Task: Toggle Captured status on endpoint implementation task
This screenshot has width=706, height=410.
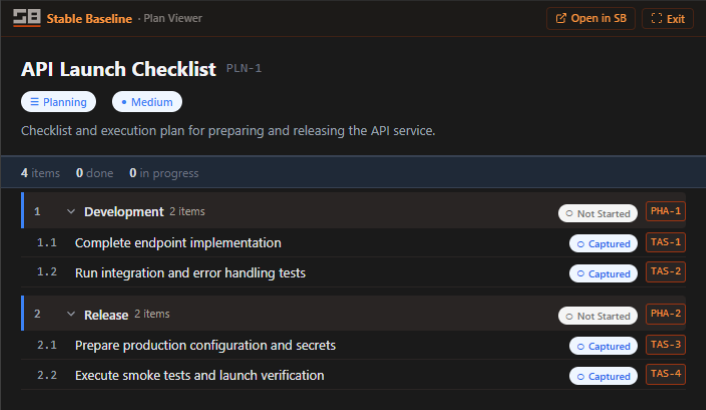Action: pyautogui.click(x=603, y=243)
